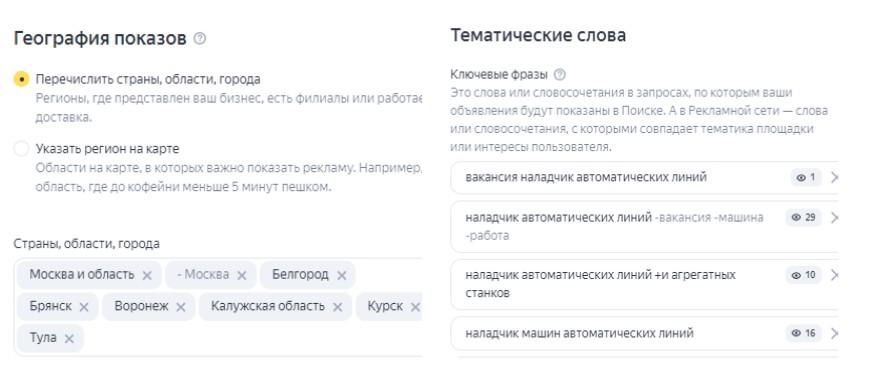Screen dimensions: 882x382
Task: Select Перечислить страны, области, города radio option
Action: pos(21,79)
